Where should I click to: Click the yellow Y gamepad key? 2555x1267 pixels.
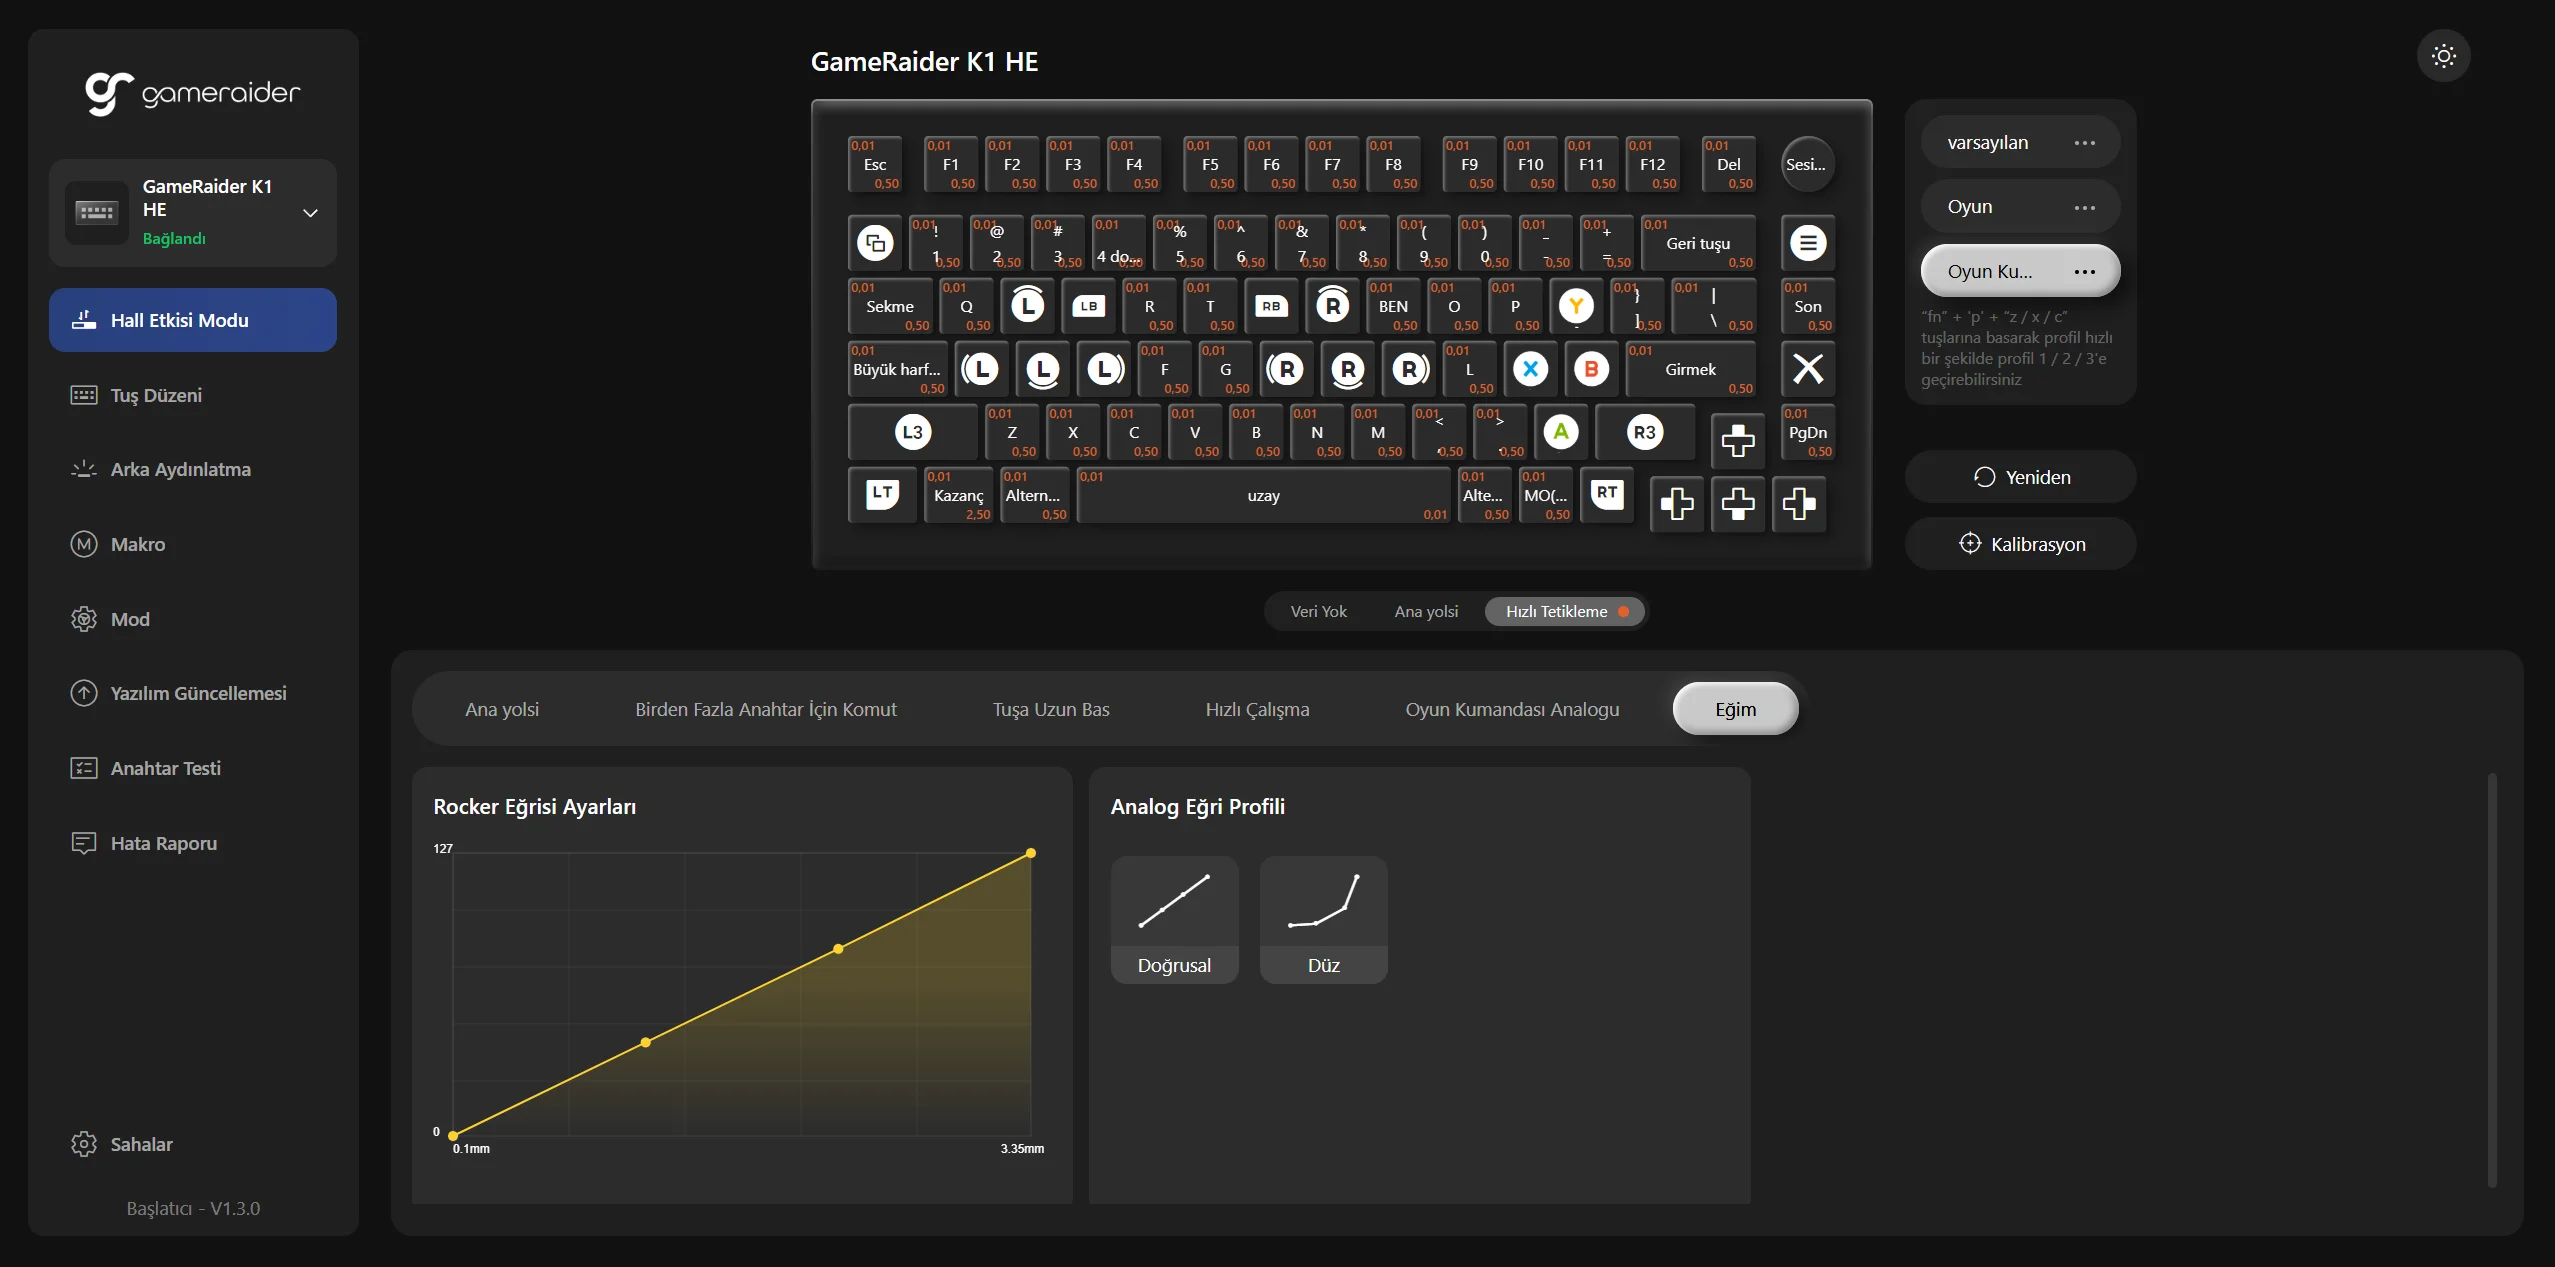(1576, 306)
